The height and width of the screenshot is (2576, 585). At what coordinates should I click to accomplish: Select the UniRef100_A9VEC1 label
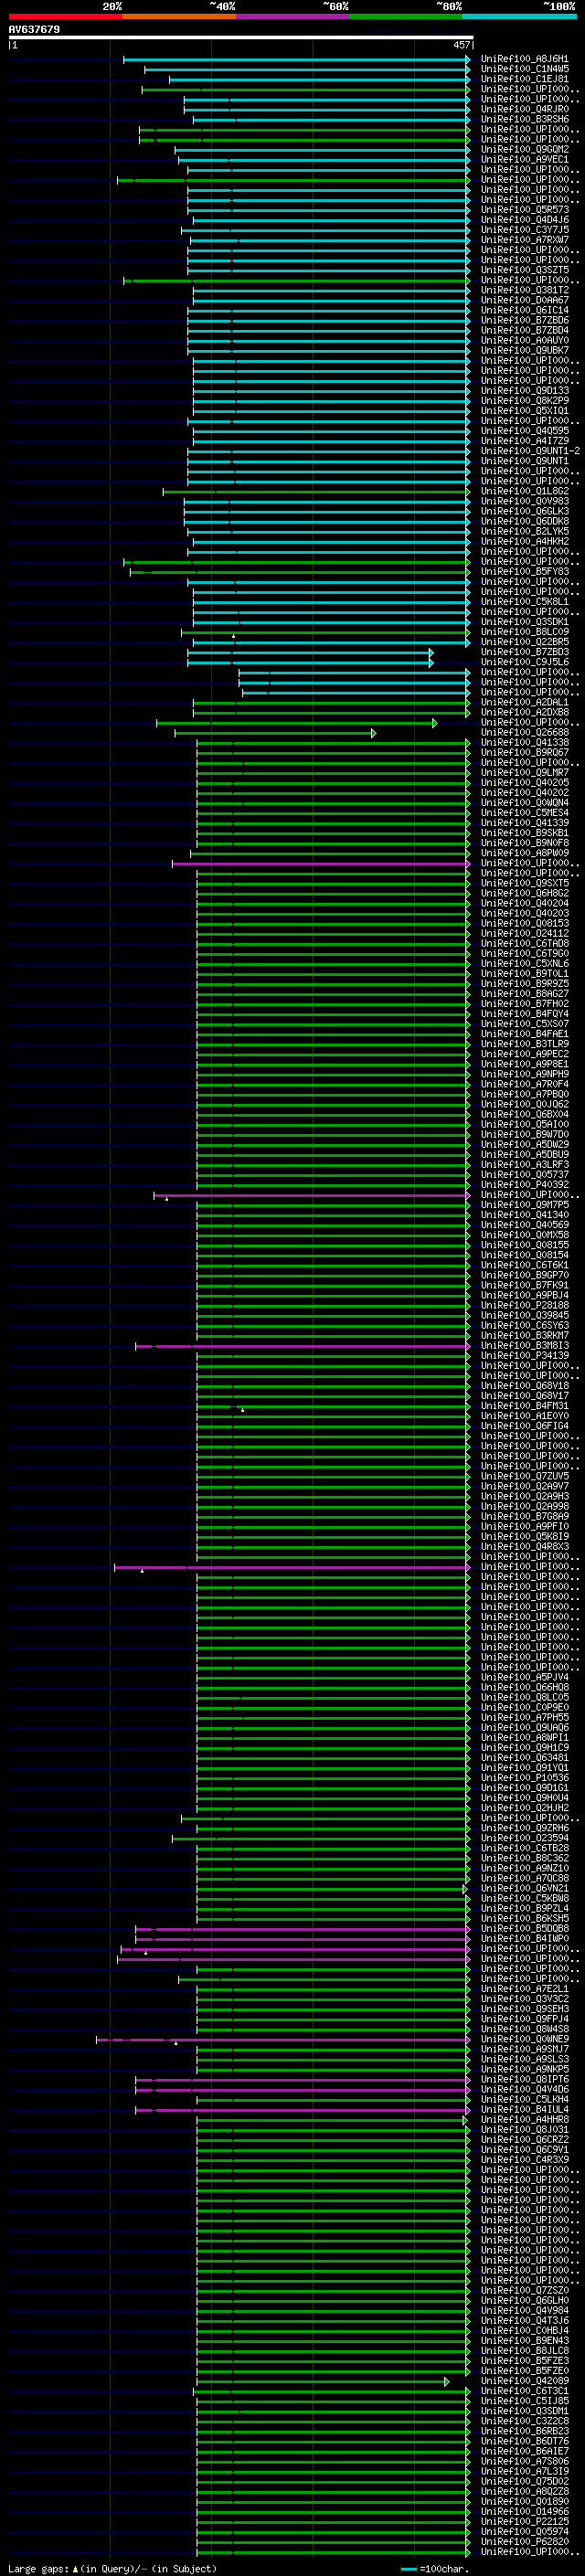[x=524, y=159]
